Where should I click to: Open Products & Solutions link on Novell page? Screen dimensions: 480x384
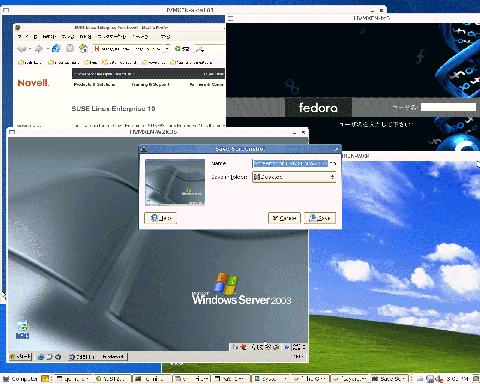tap(94, 85)
